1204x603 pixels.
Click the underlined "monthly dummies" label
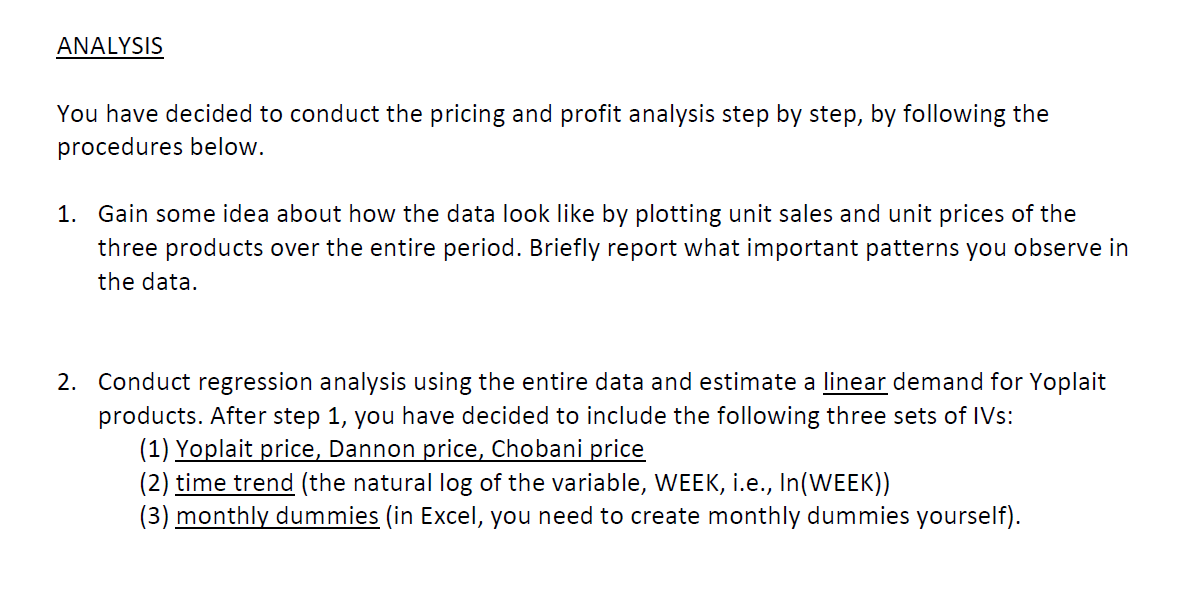[x=277, y=517]
